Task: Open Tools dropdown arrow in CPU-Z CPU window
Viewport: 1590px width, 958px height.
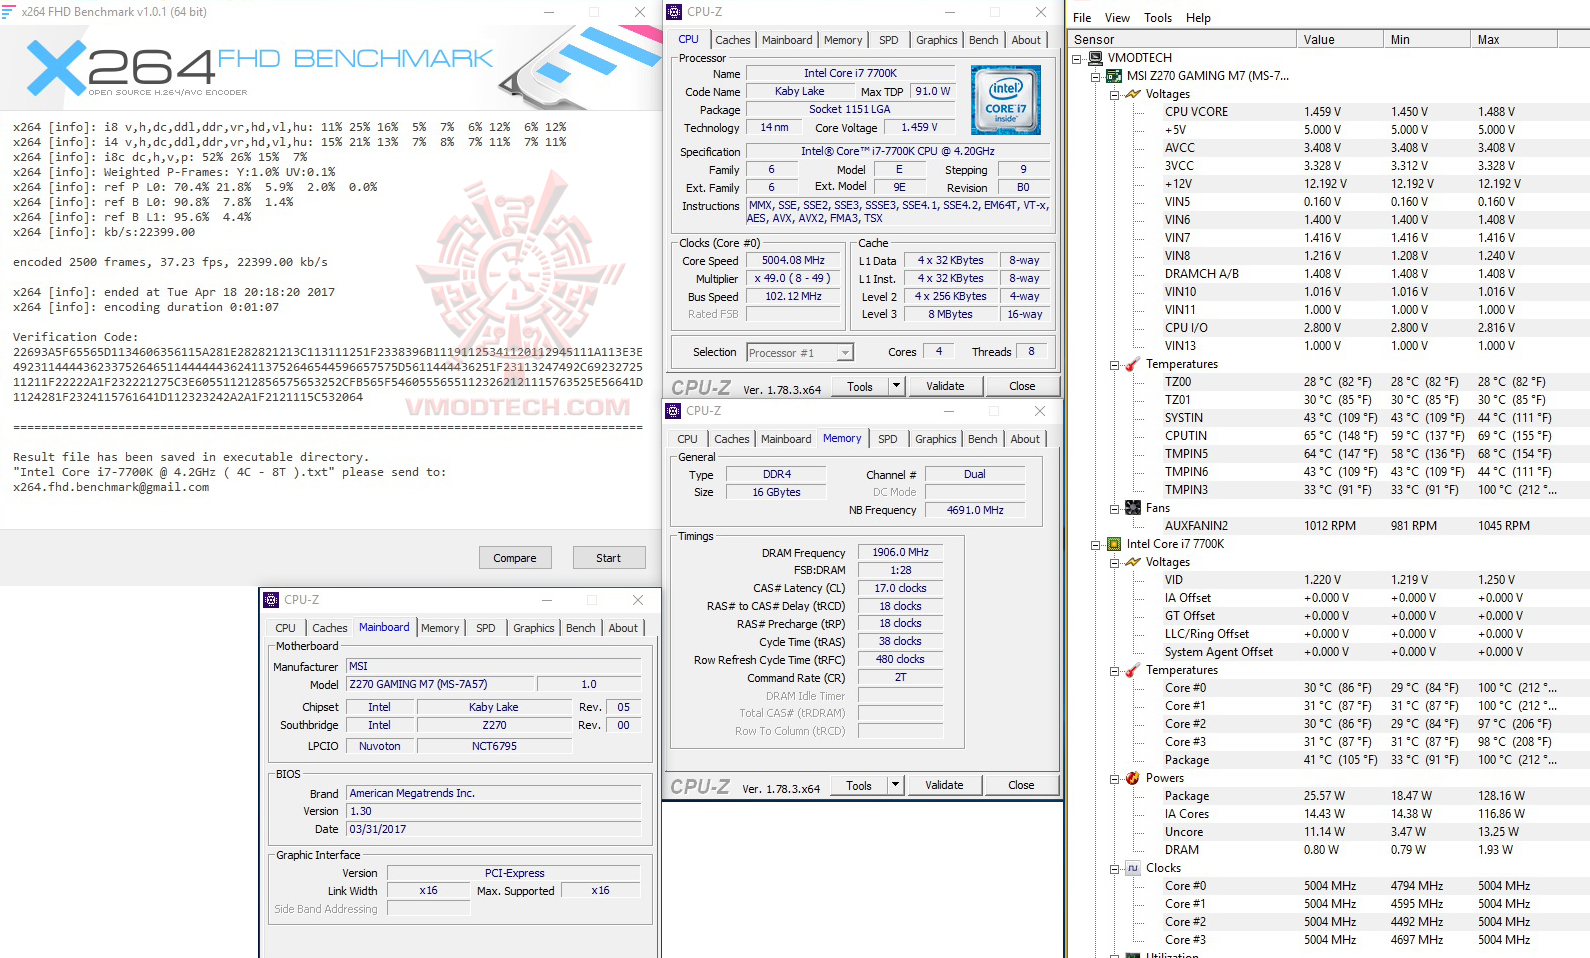Action: 896,386
